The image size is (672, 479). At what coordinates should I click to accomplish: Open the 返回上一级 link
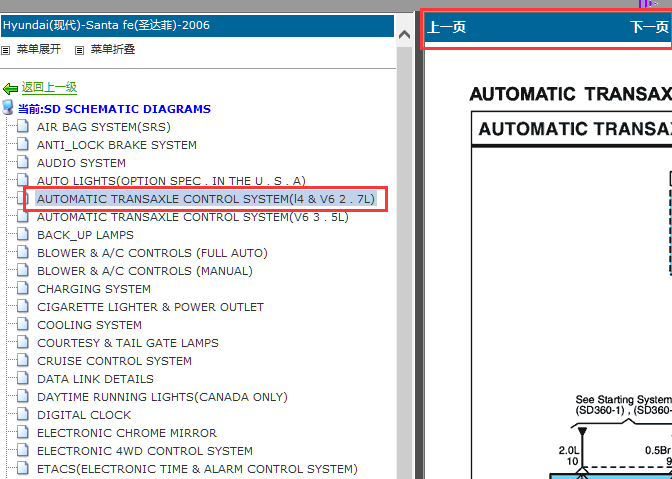[x=49, y=87]
